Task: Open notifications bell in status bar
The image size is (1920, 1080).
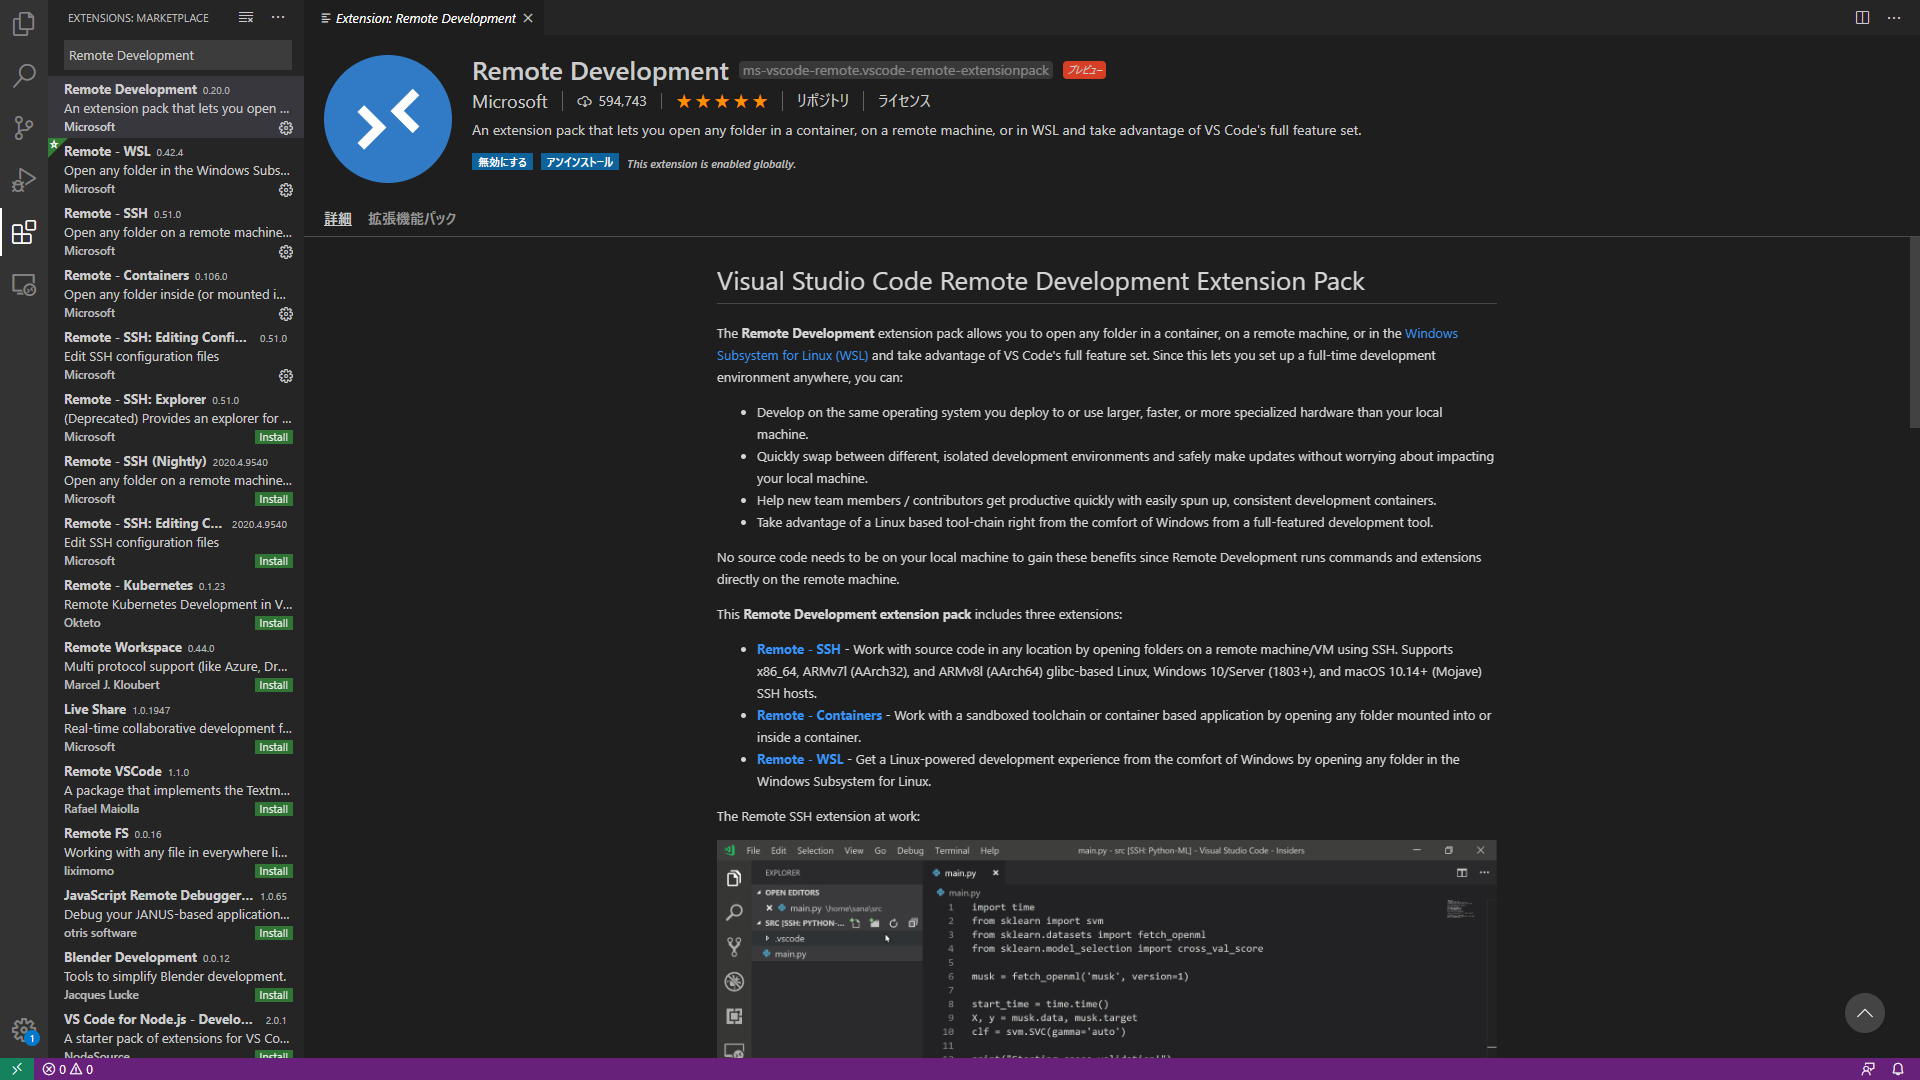Action: [1897, 1069]
